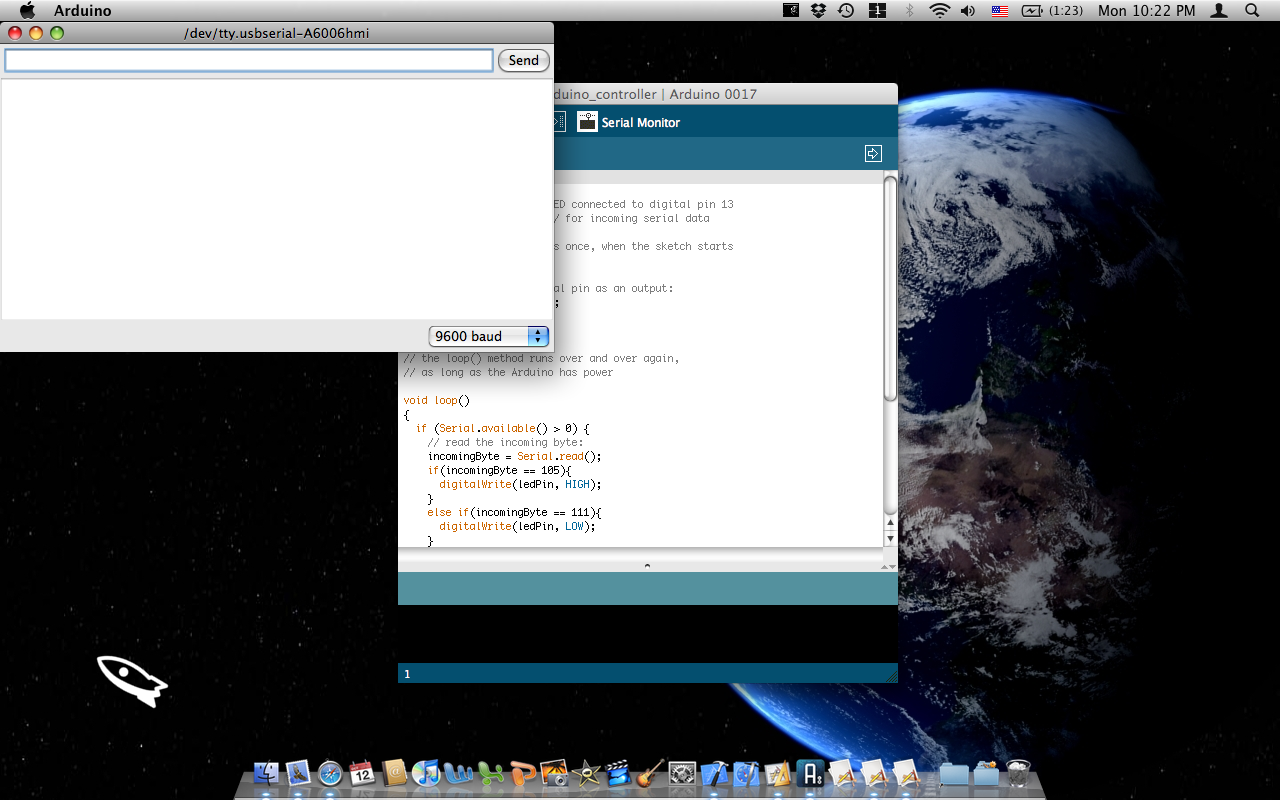This screenshot has width=1280, height=800.
Task: Click the "else if(incomingByte == 111){" line
Action: click(x=515, y=512)
